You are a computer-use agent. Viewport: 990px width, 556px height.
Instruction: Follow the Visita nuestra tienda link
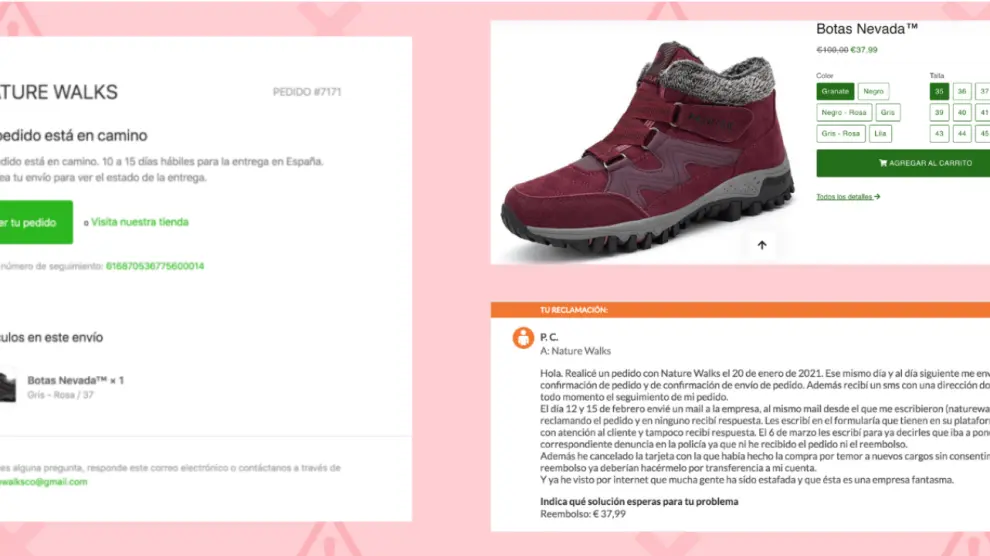coord(140,222)
